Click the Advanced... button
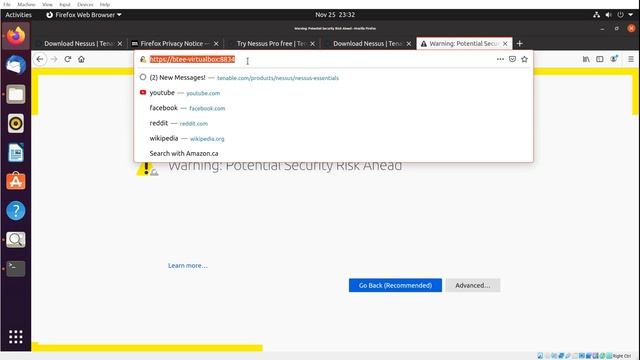 [x=473, y=285]
